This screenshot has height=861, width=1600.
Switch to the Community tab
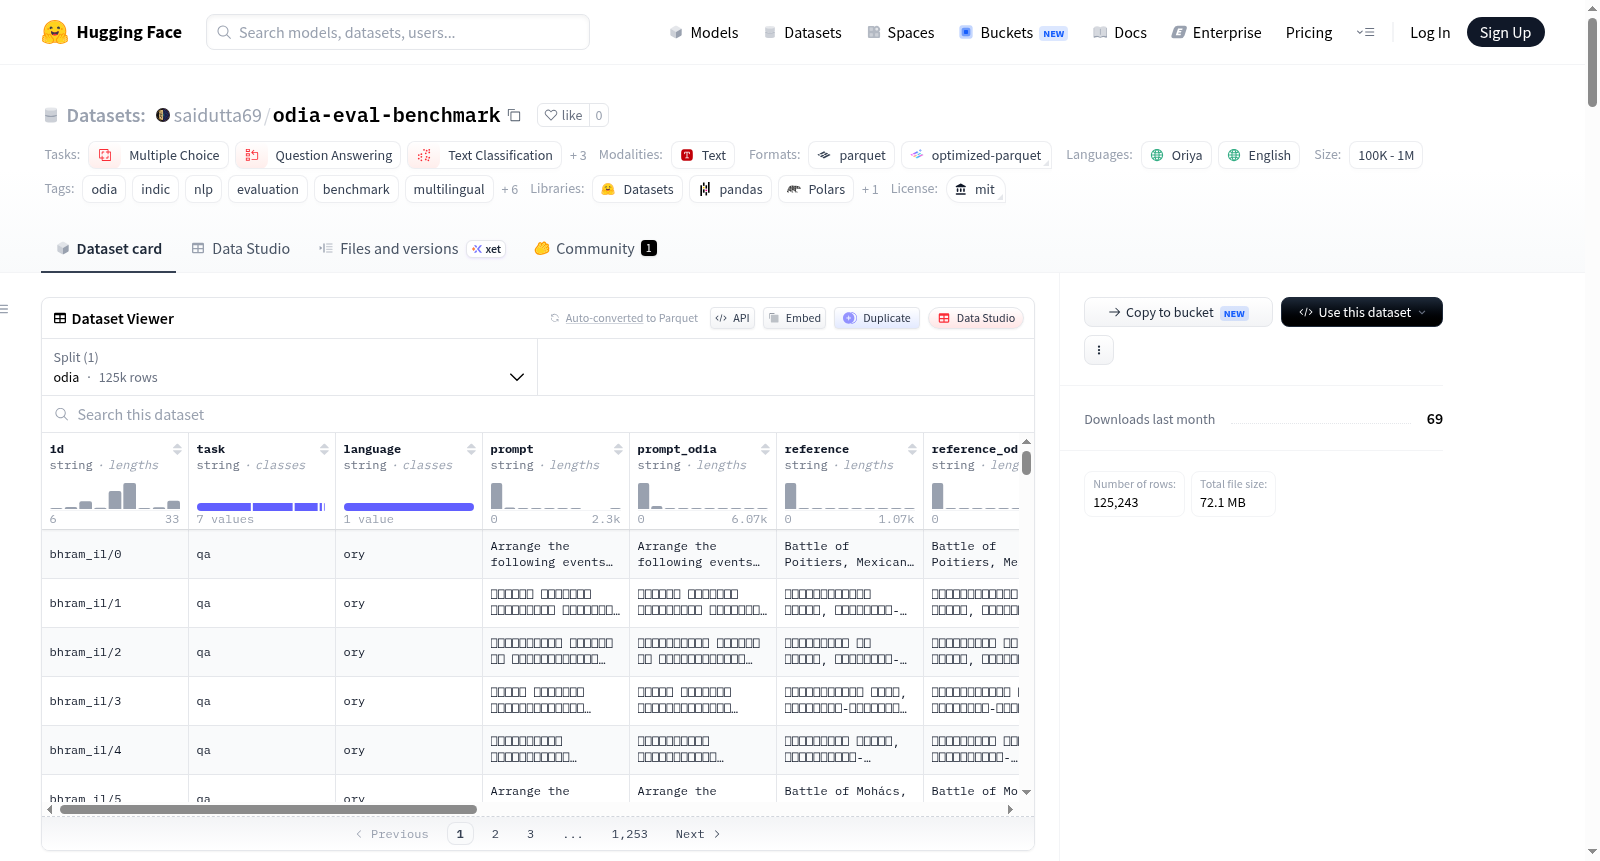click(x=596, y=249)
